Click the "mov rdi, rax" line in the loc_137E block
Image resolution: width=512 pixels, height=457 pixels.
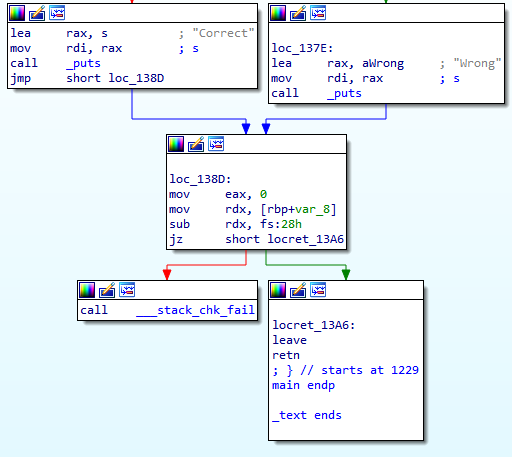point(327,78)
